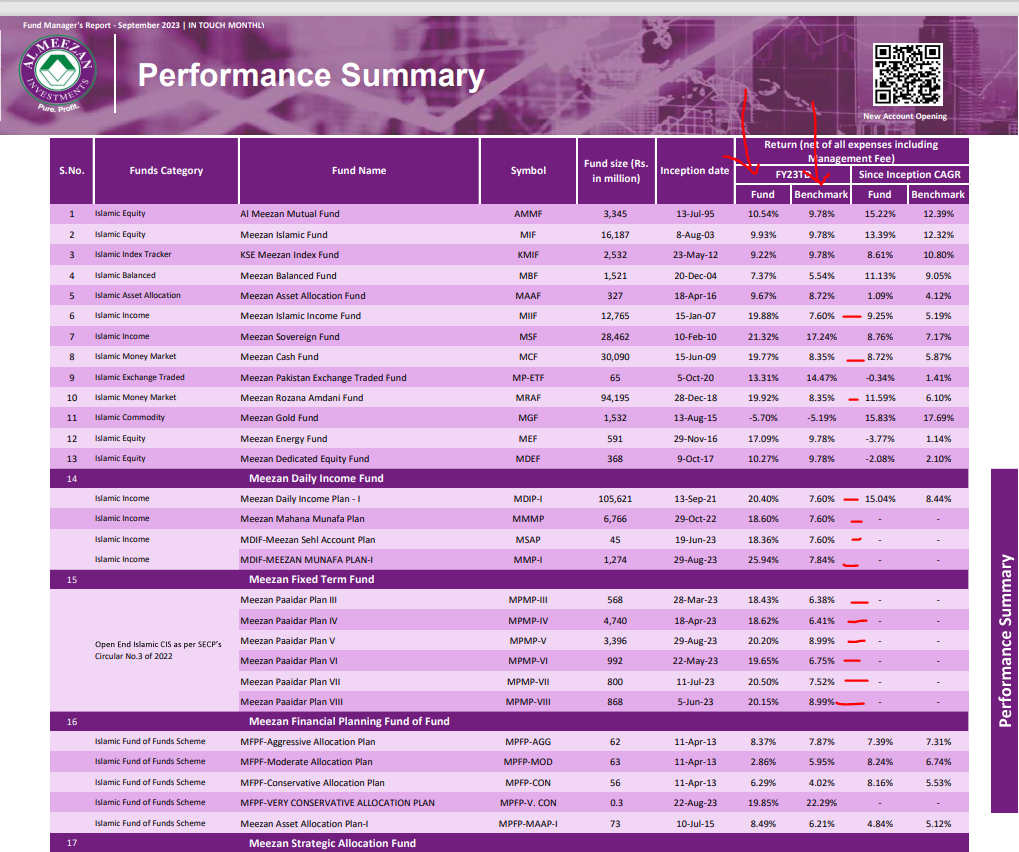Select 'Meezan Energy Fund' fund name
Image resolution: width=1019 pixels, height=852 pixels.
(x=284, y=439)
